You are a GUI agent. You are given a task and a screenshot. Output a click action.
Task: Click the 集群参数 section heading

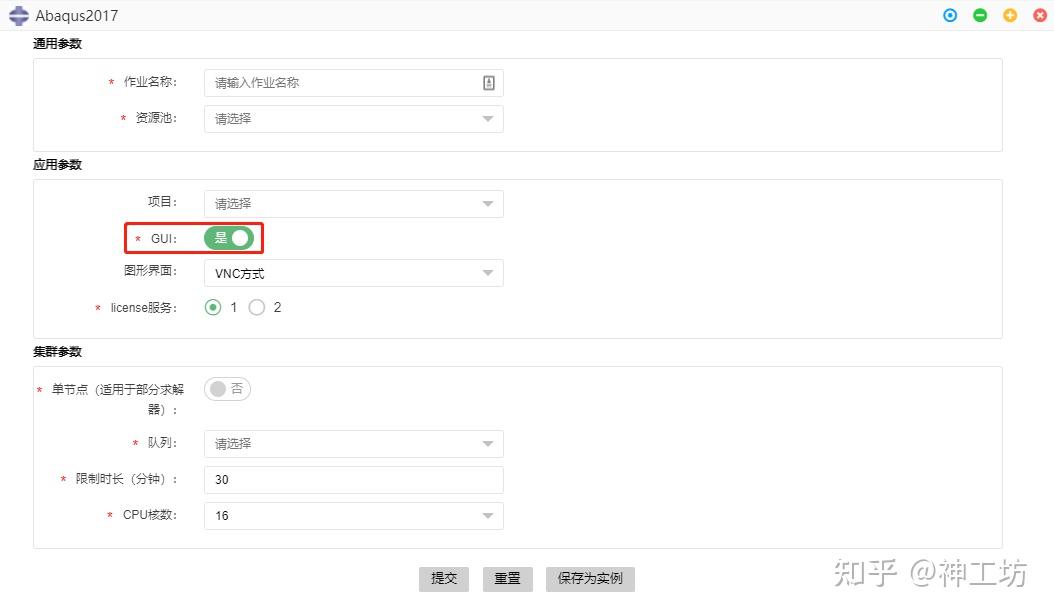click(x=58, y=352)
